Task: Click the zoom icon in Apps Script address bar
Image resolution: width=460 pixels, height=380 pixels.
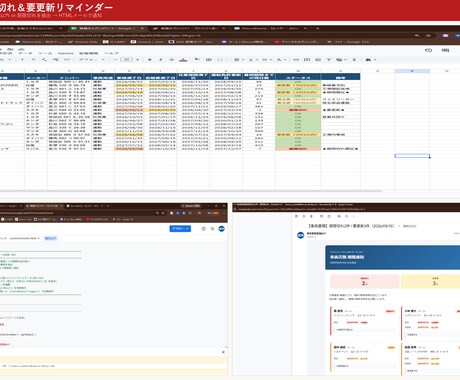Action: click(157, 213)
